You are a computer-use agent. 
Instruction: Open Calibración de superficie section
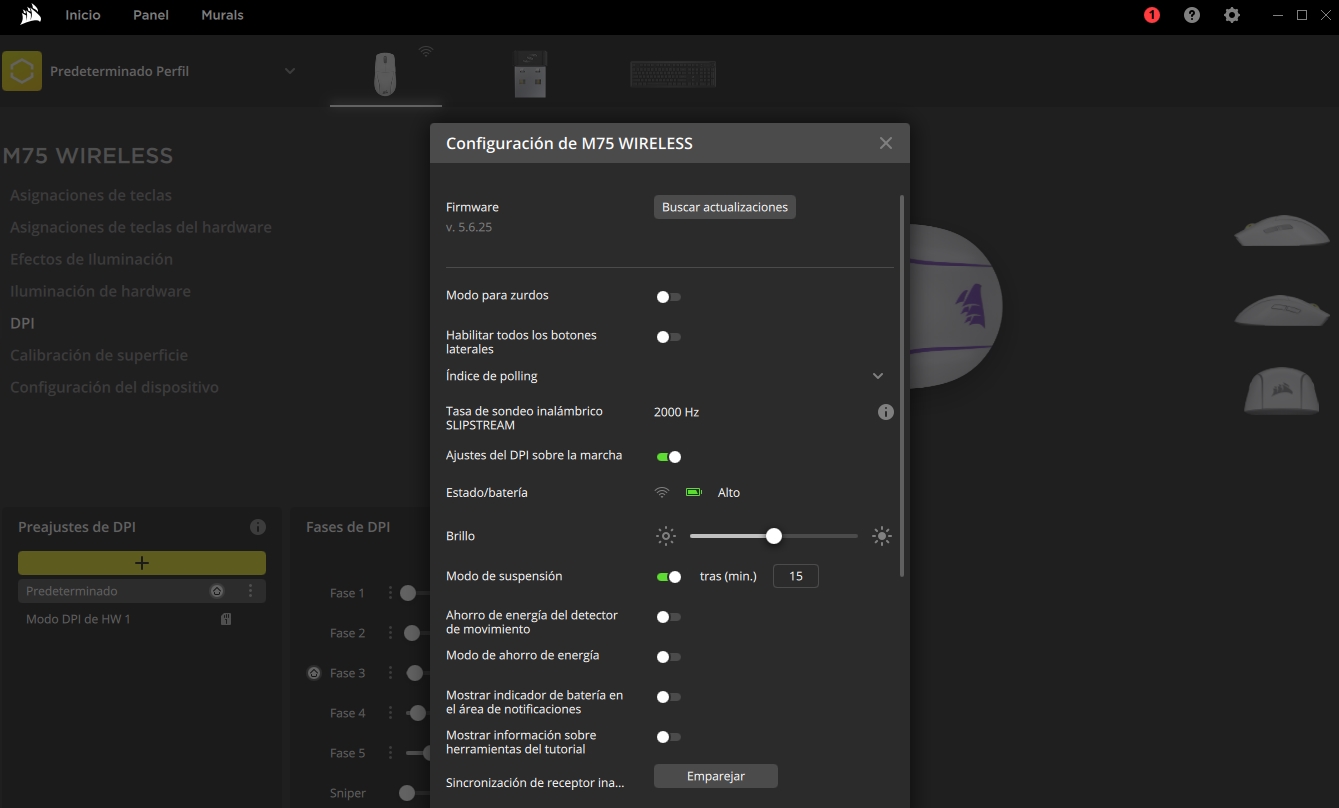pos(99,355)
